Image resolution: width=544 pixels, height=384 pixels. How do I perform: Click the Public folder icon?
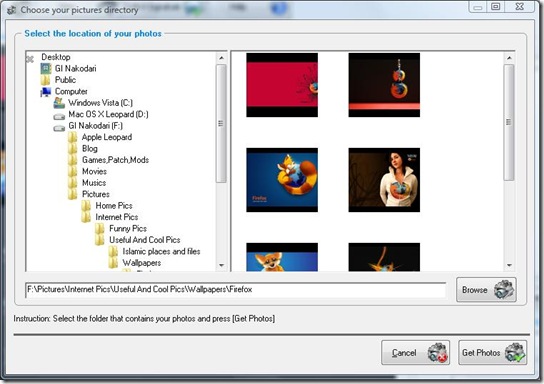pyautogui.click(x=45, y=80)
